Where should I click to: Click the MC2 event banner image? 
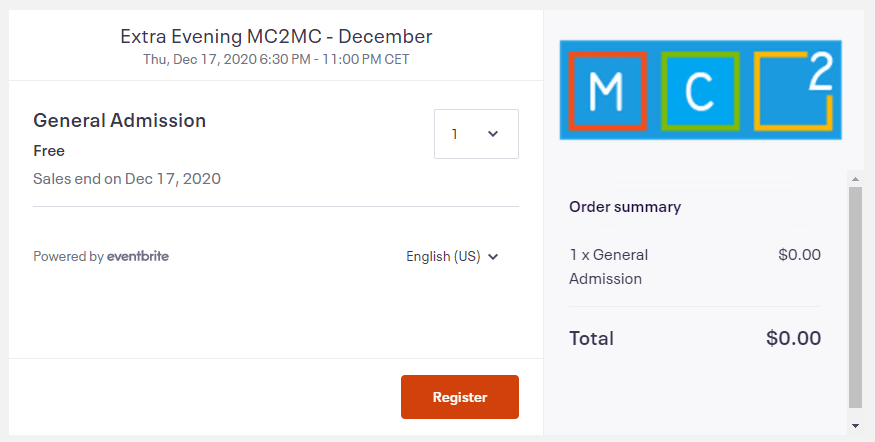coord(700,90)
